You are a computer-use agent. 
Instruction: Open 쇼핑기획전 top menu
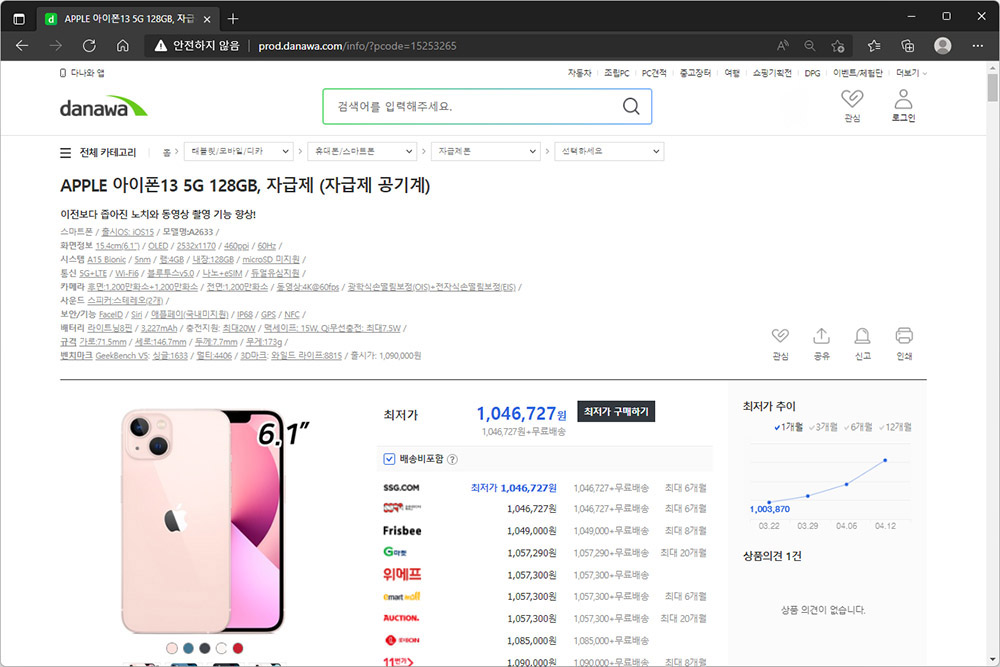click(772, 73)
